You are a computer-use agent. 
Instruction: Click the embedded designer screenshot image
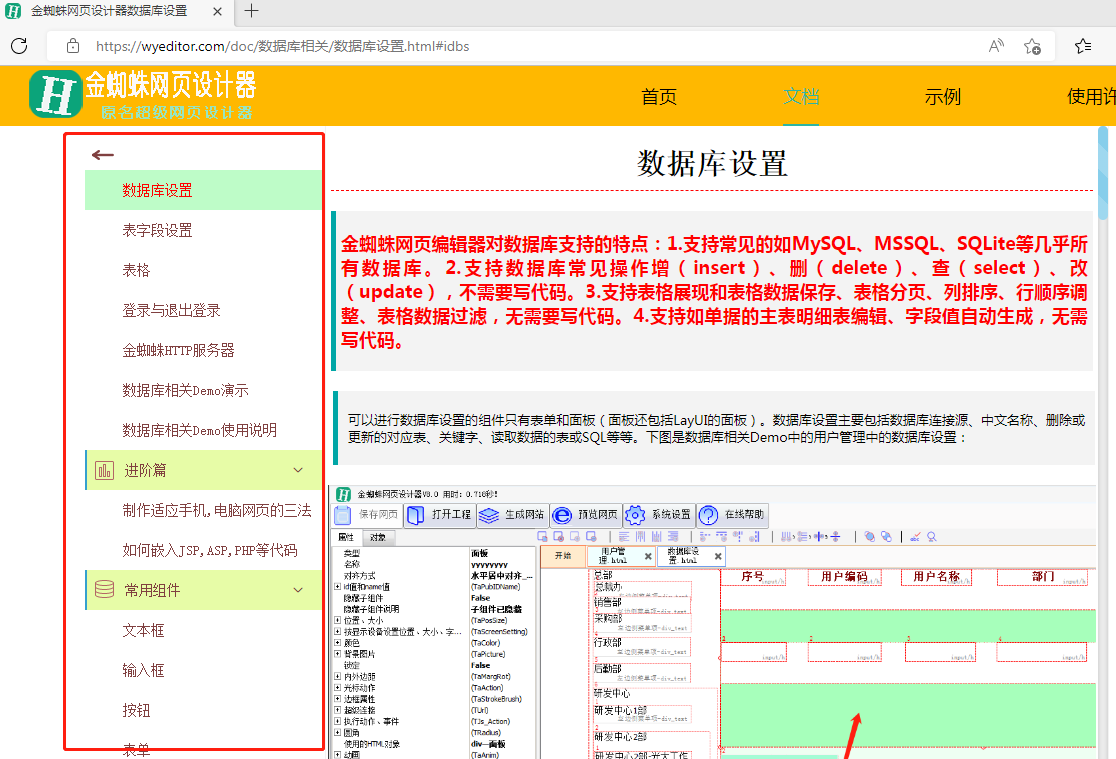pyautogui.click(x=712, y=622)
